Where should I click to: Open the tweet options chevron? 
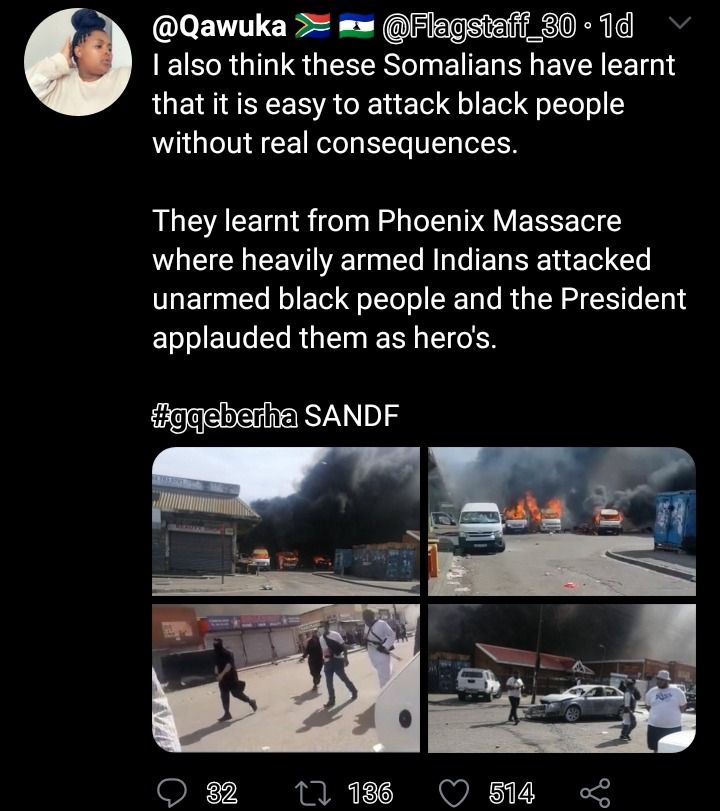click(680, 23)
